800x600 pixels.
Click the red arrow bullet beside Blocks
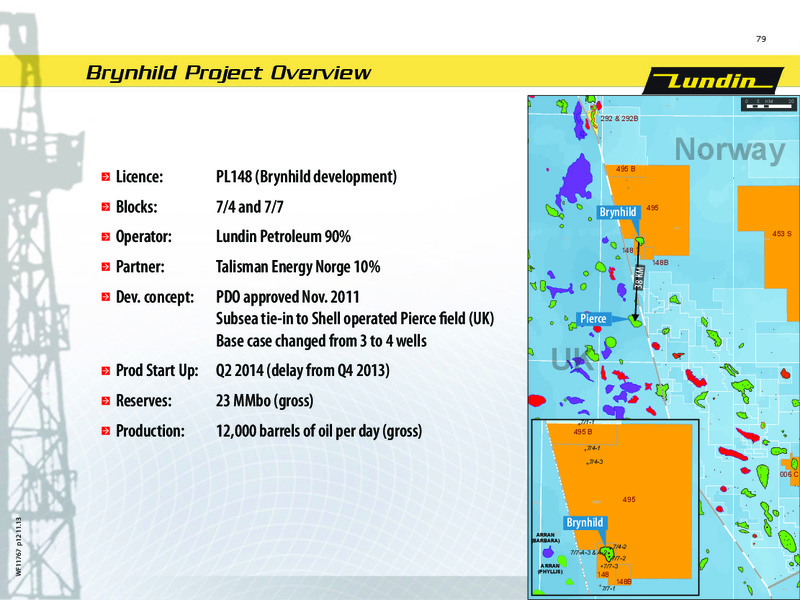[x=106, y=207]
